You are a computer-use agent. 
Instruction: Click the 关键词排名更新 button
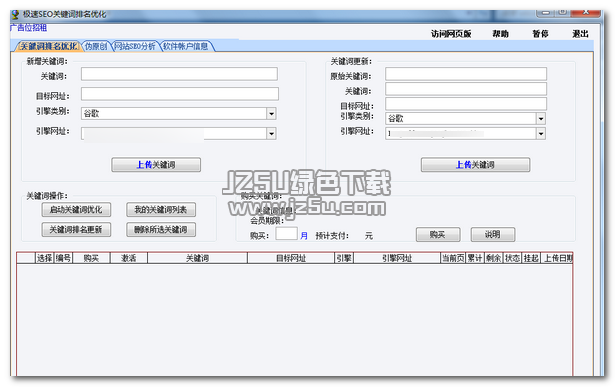pos(76,230)
